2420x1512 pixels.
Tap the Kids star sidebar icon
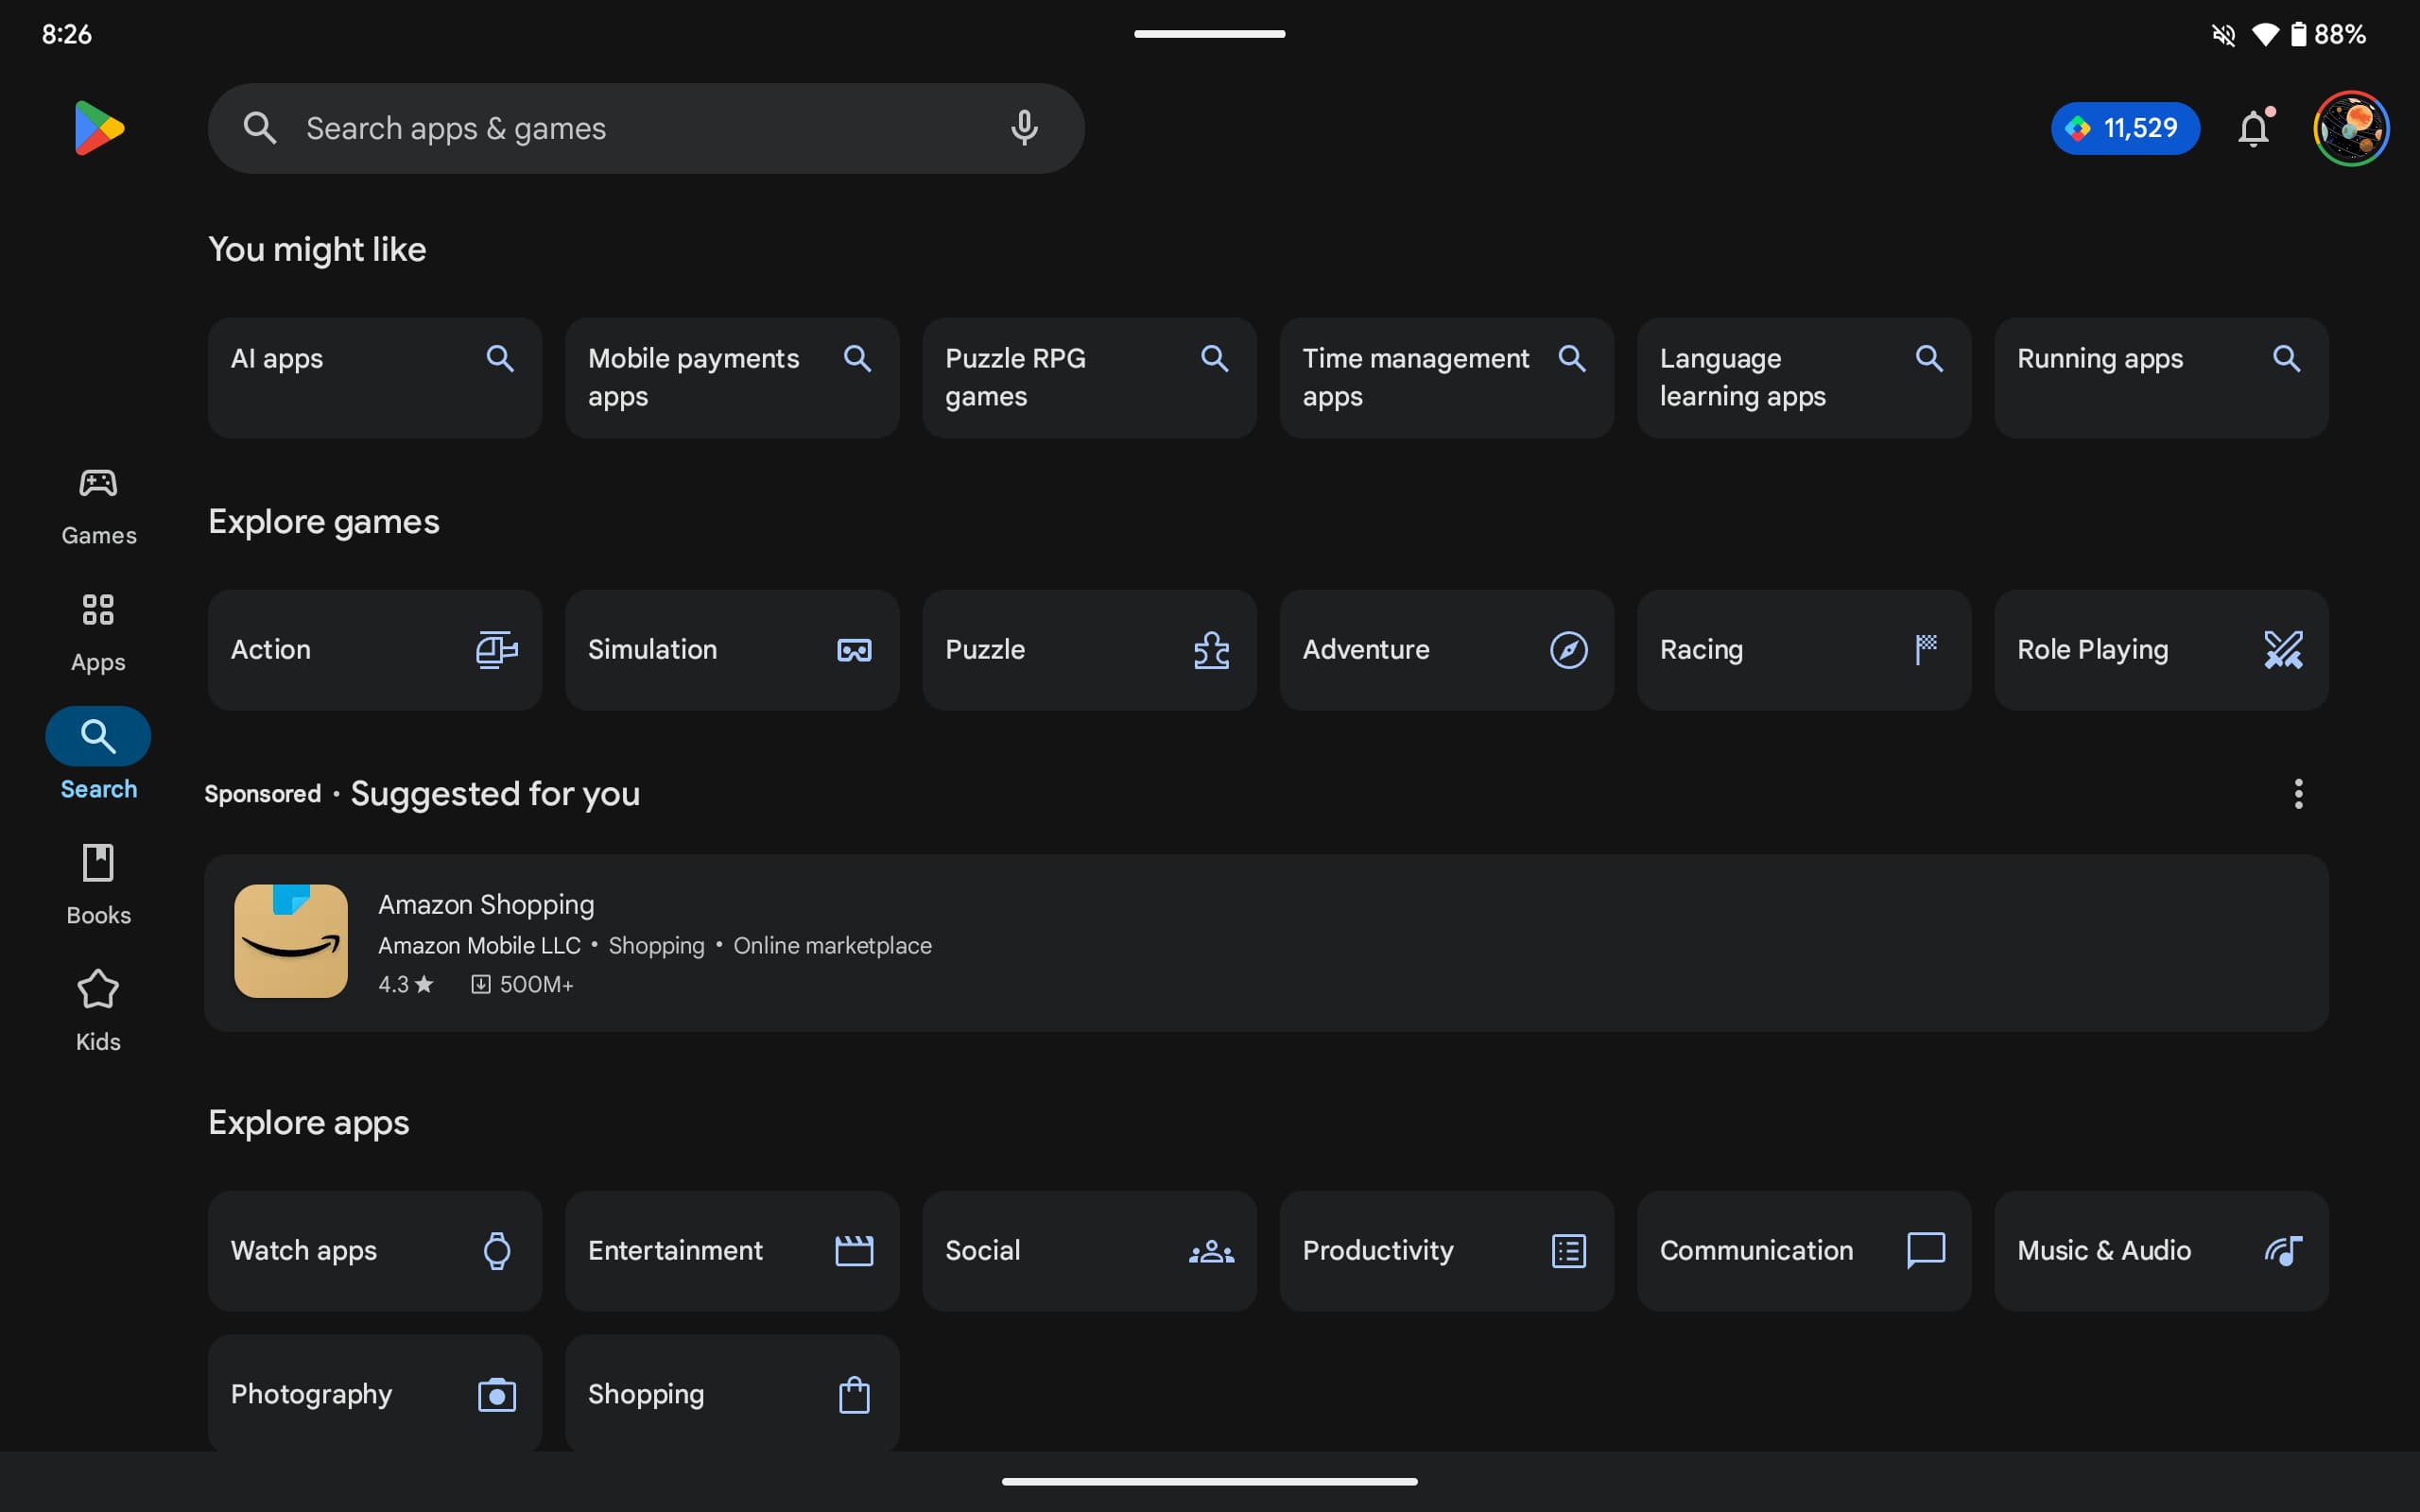click(x=97, y=988)
